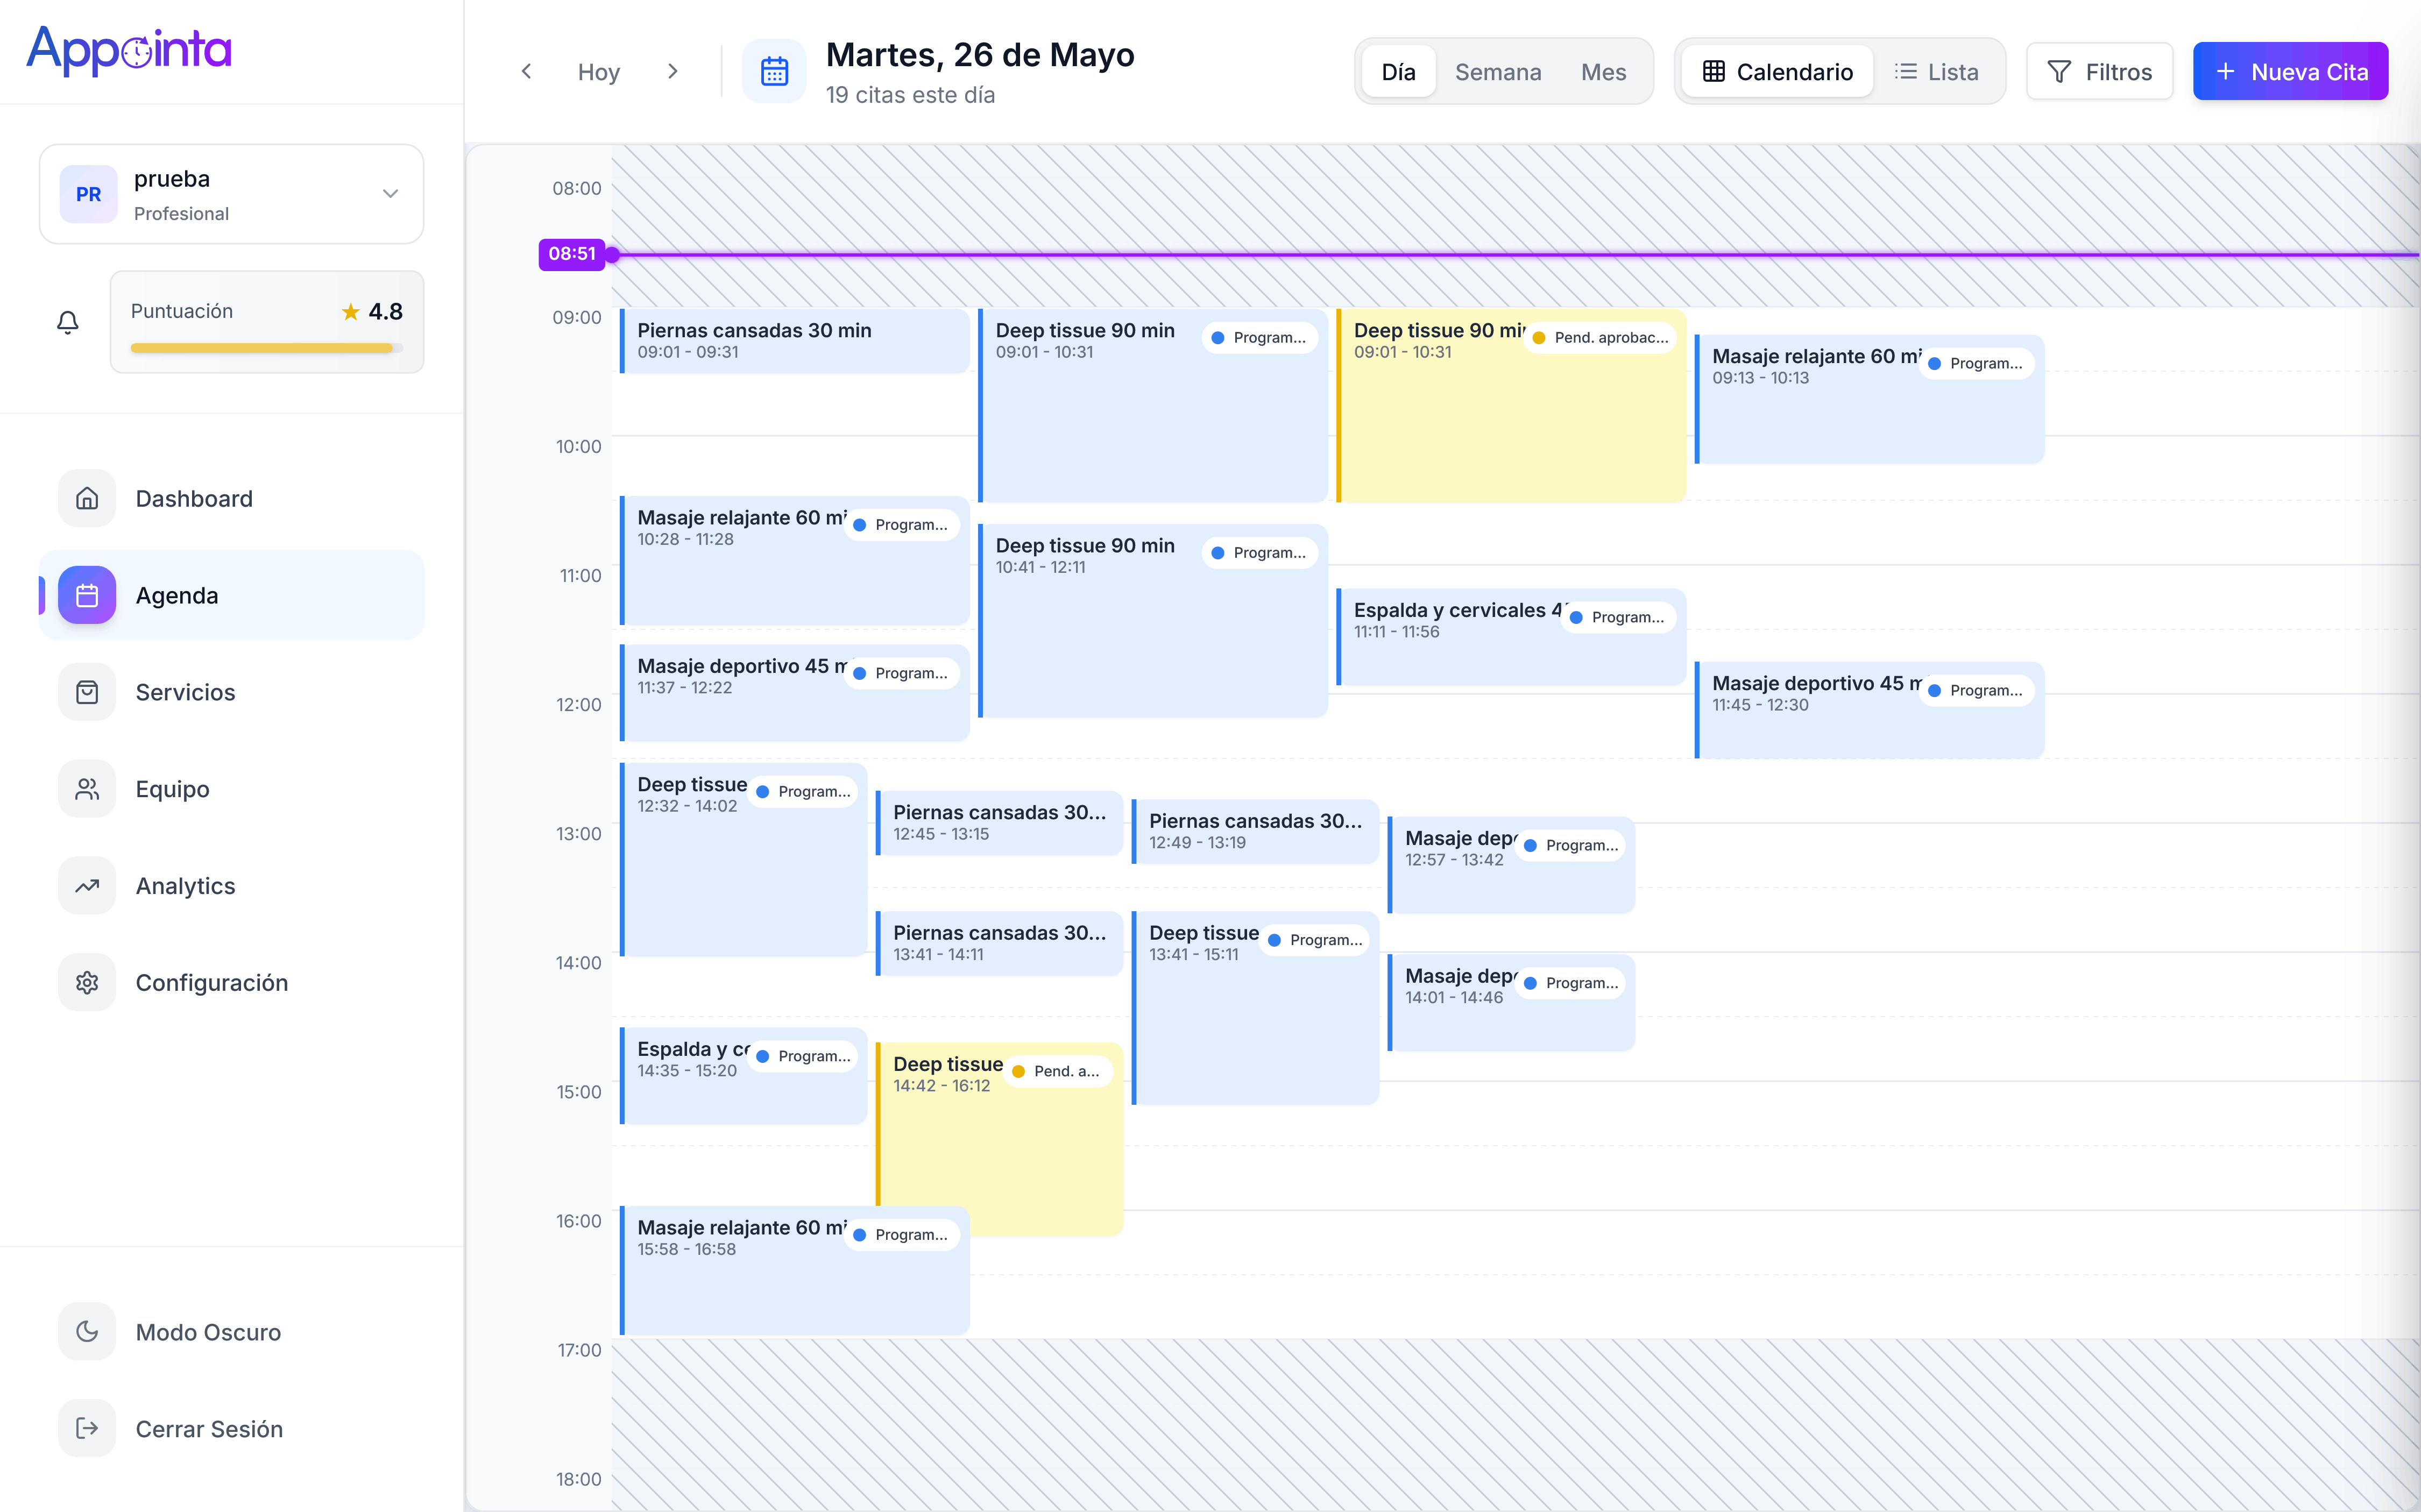
Task: Open Servicios menu item
Action: [232, 692]
